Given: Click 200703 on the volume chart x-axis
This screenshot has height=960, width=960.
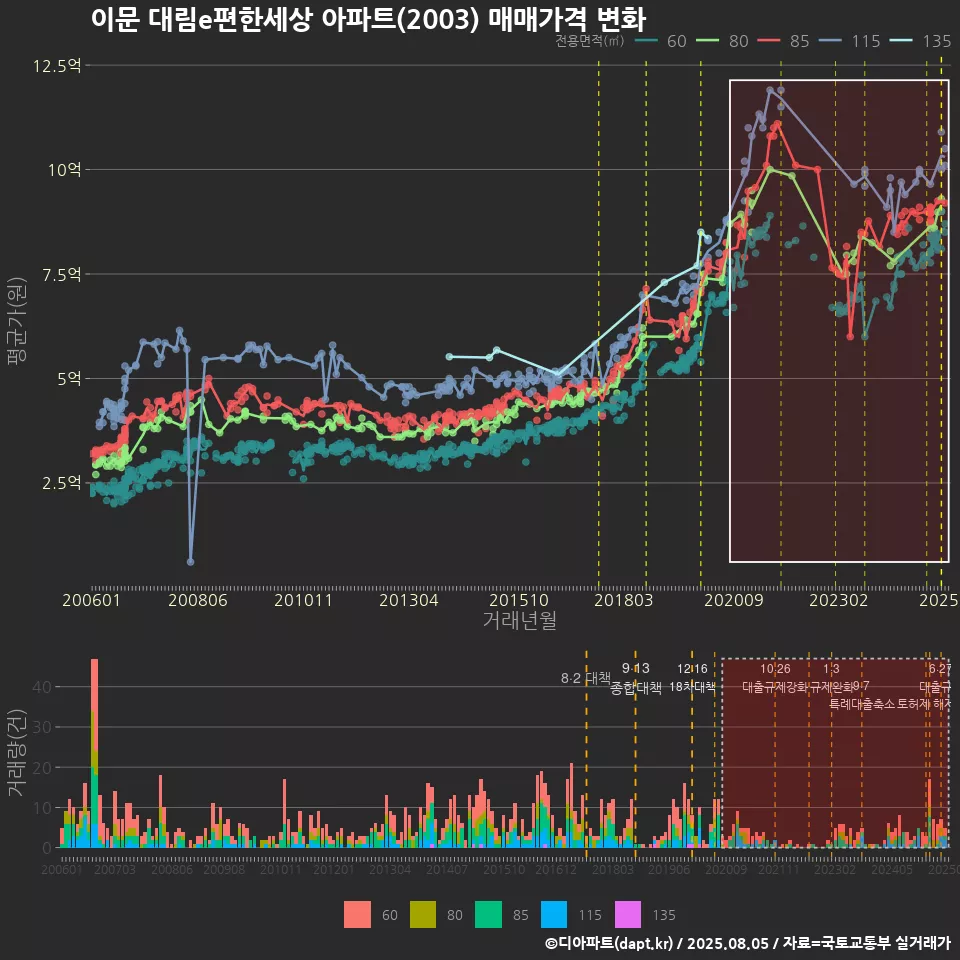Looking at the screenshot, I should point(115,869).
